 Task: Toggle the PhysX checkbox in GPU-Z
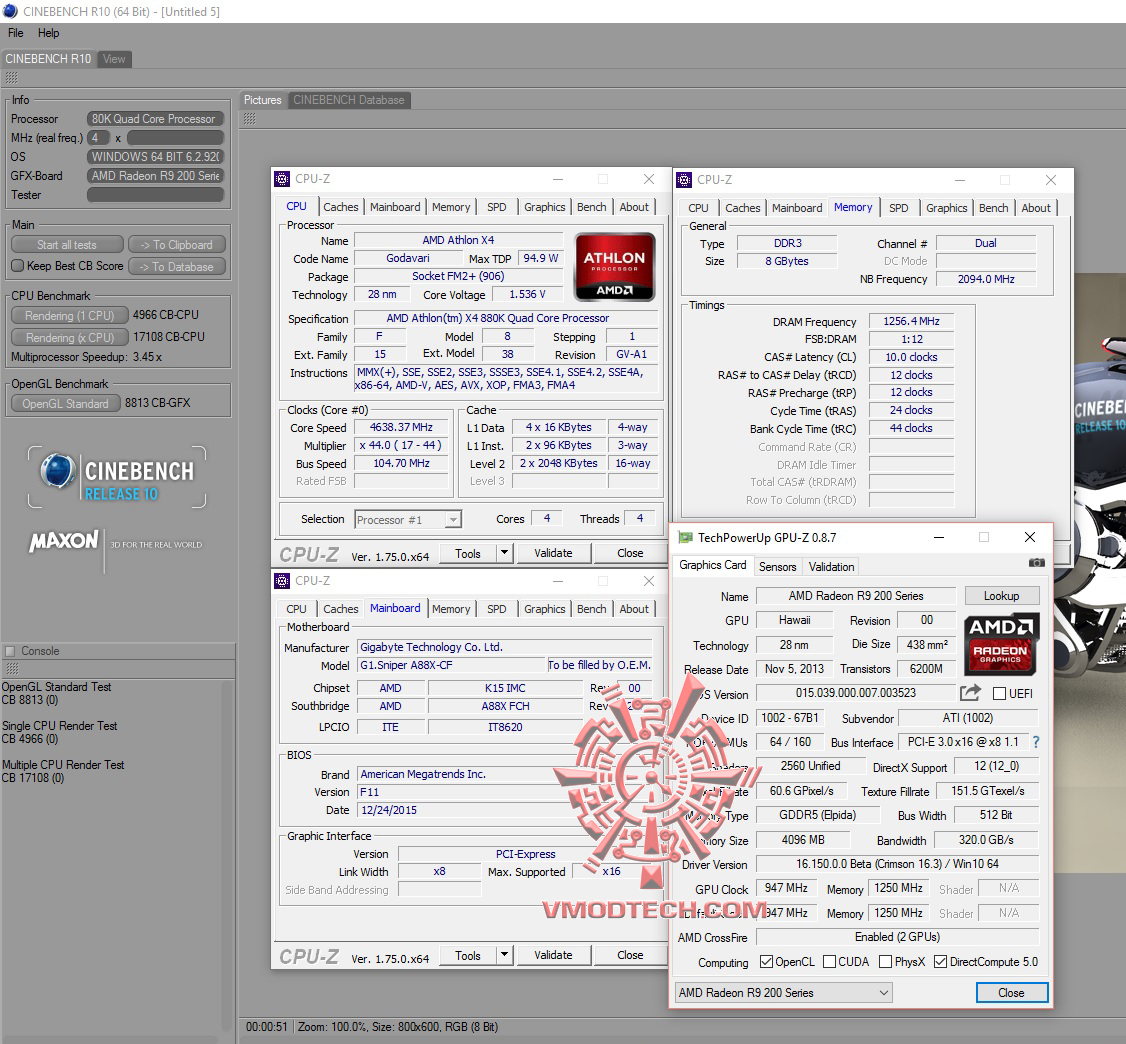tap(885, 961)
